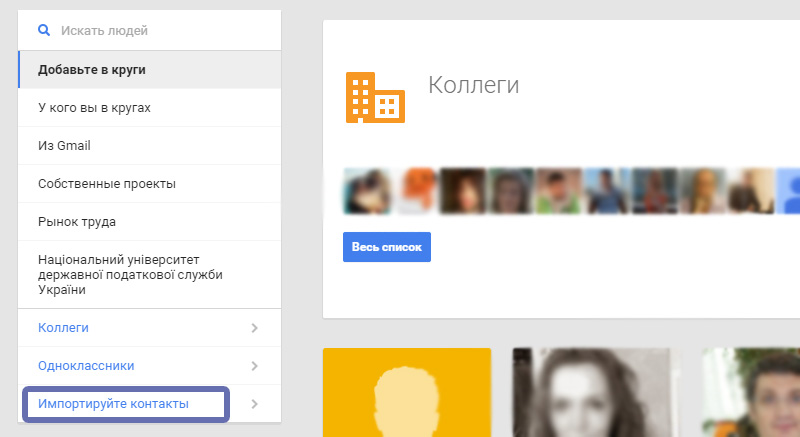
Task: Open the fifth avatar with green clothing
Action: tap(558, 191)
